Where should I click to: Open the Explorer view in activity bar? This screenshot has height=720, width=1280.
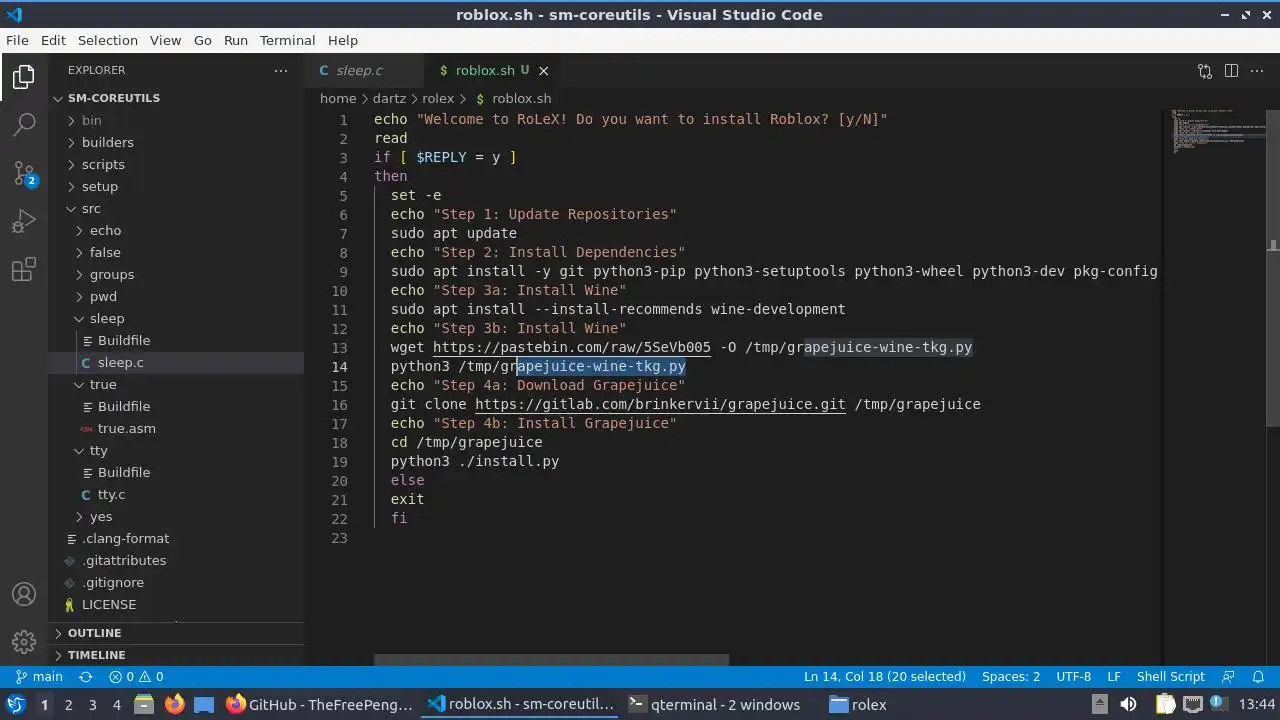[x=24, y=77]
